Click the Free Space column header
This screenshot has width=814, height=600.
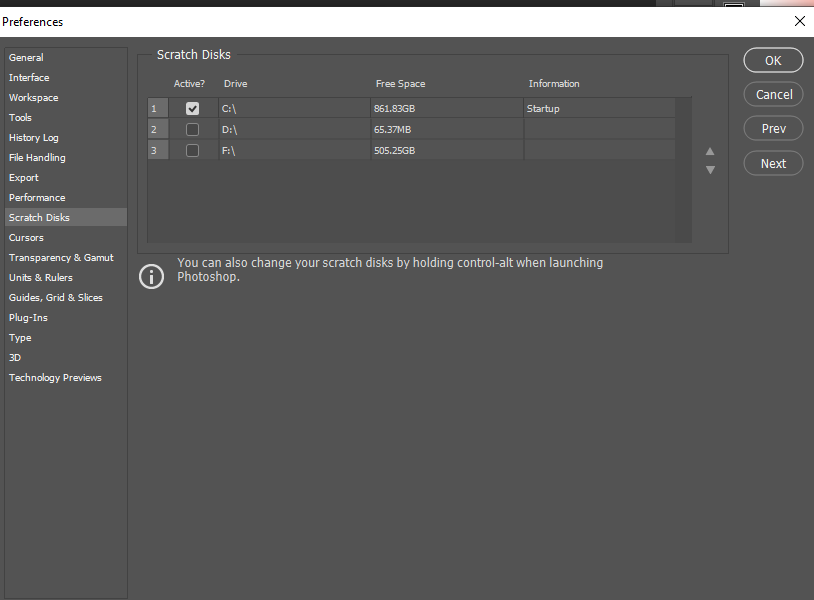point(400,84)
